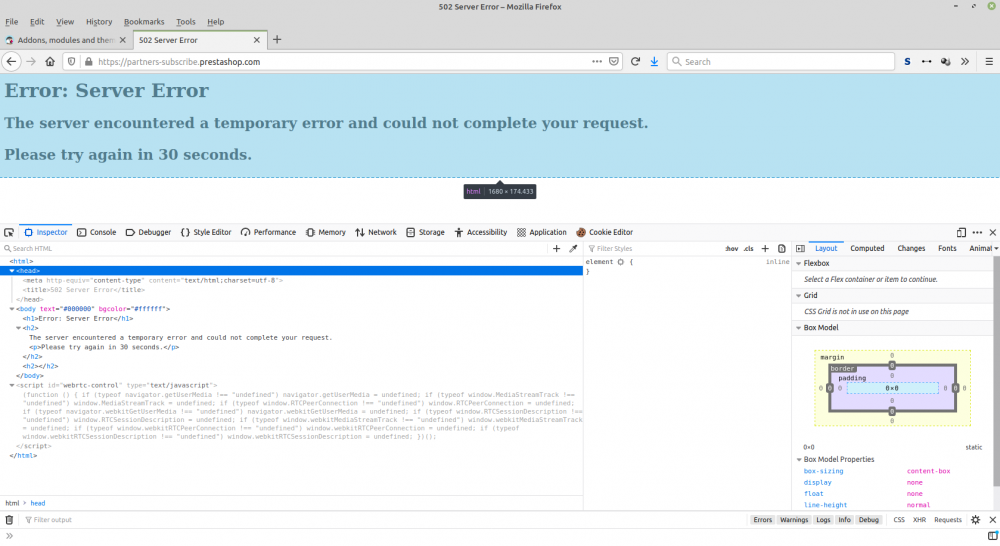The width and height of the screenshot is (1000, 546).
Task: Click the browser Back arrow button
Action: click(11, 62)
